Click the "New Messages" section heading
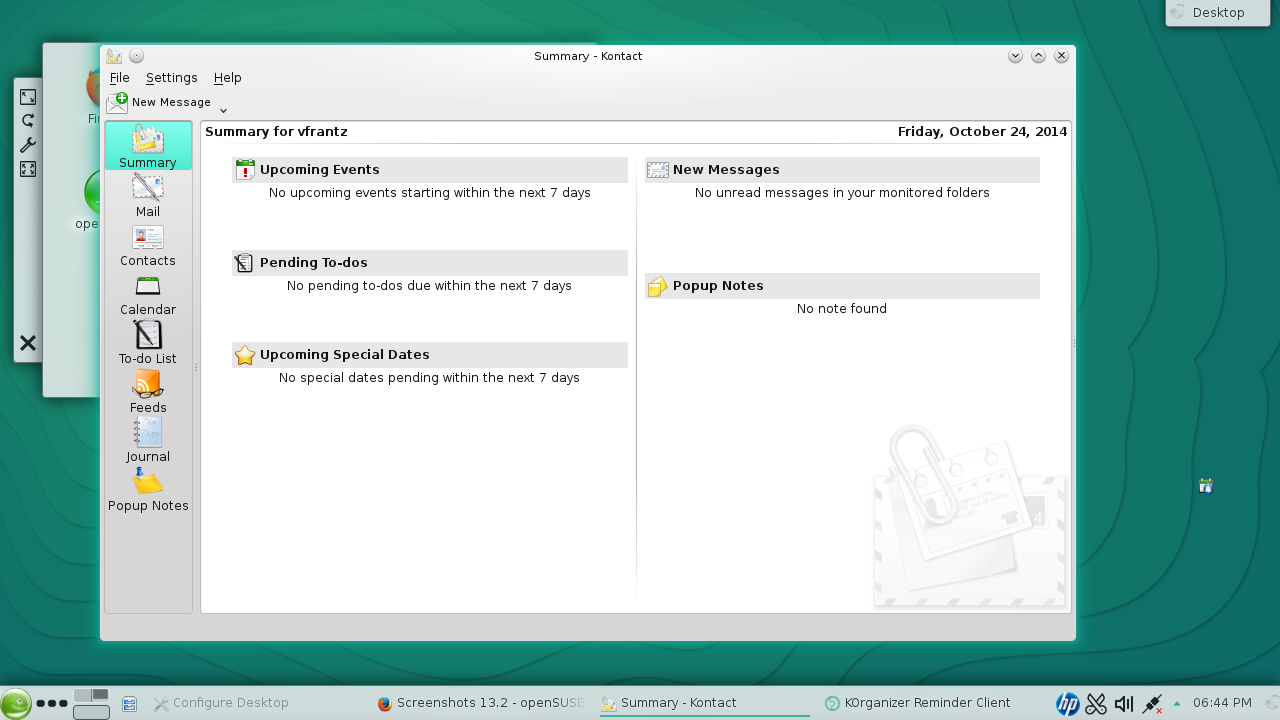This screenshot has width=1280, height=720. [x=726, y=170]
